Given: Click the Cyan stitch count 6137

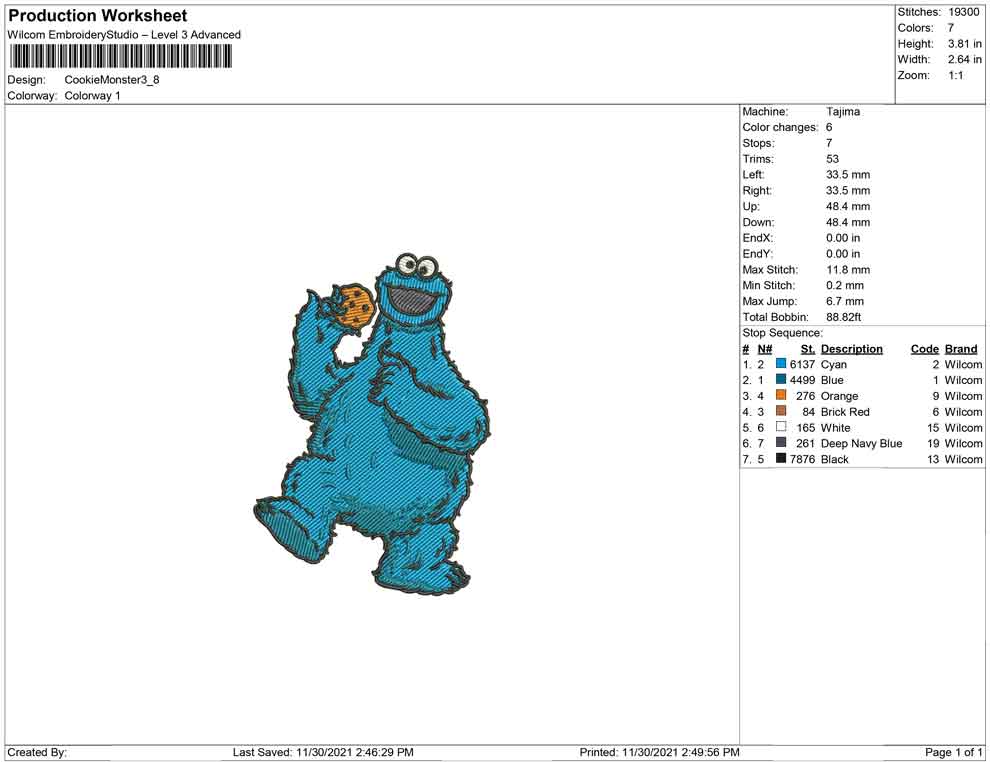Looking at the screenshot, I should click(x=802, y=364).
